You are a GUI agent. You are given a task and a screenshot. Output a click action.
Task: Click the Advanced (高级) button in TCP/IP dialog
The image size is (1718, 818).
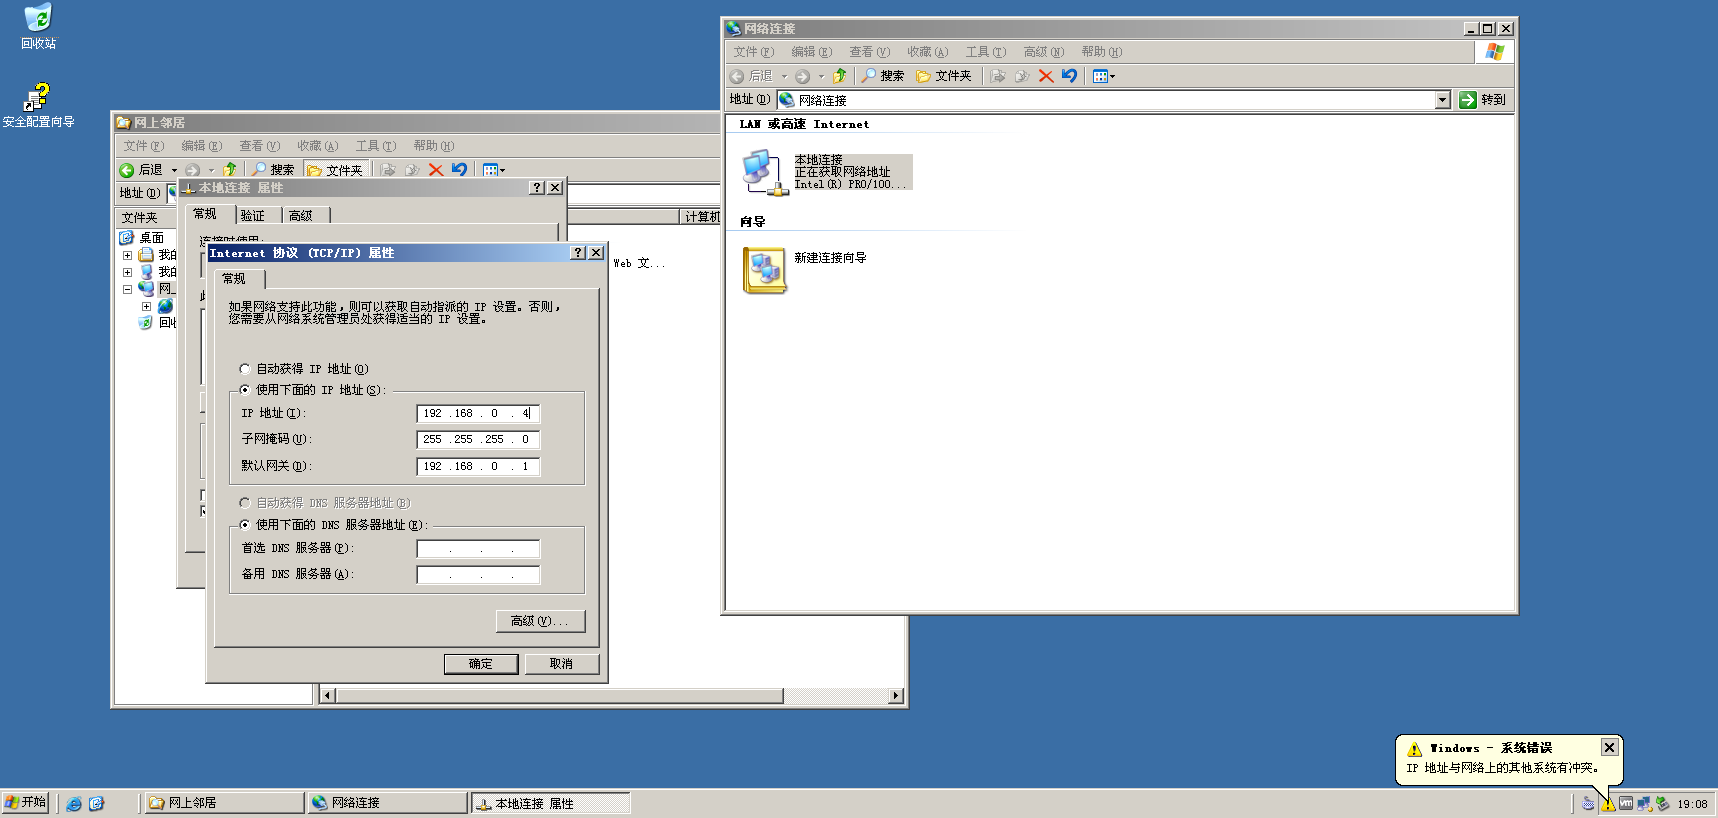point(540,621)
